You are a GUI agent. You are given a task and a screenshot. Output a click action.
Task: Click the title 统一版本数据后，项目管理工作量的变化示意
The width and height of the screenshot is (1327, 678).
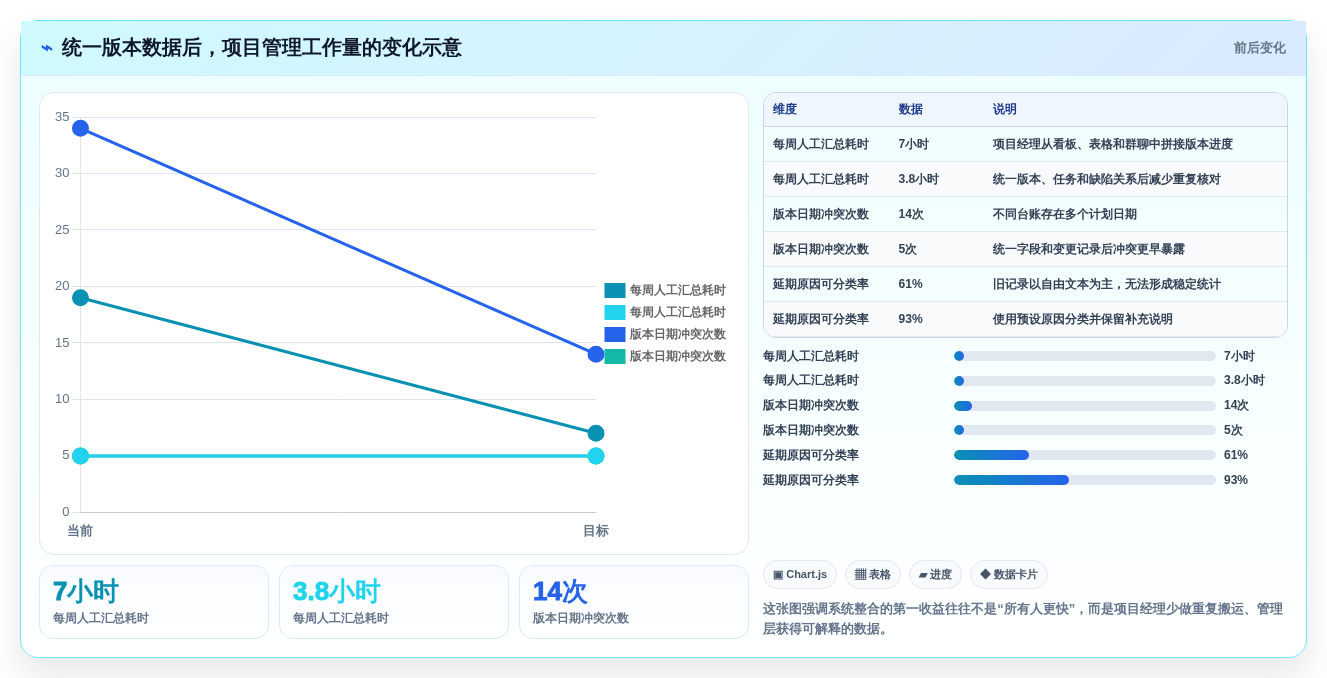click(261, 48)
